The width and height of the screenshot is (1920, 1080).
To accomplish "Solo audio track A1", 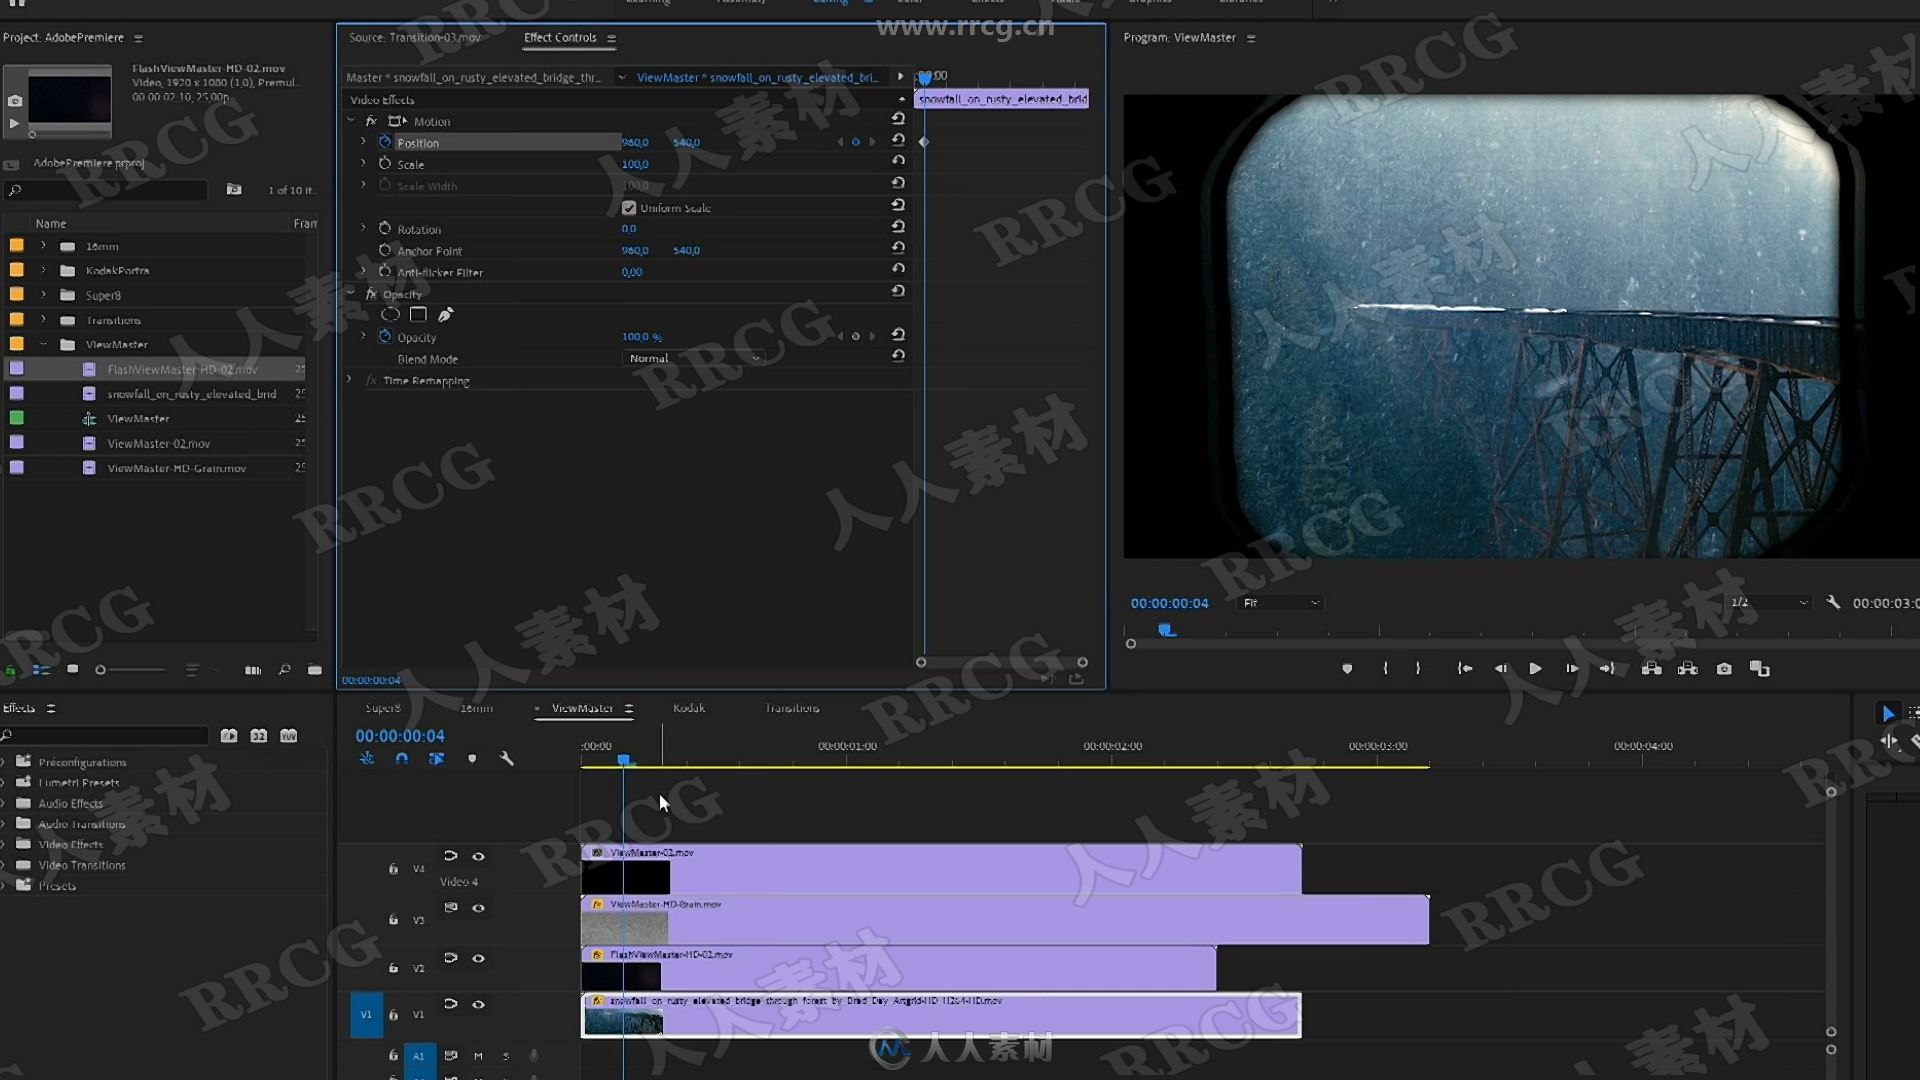I will tap(506, 1055).
